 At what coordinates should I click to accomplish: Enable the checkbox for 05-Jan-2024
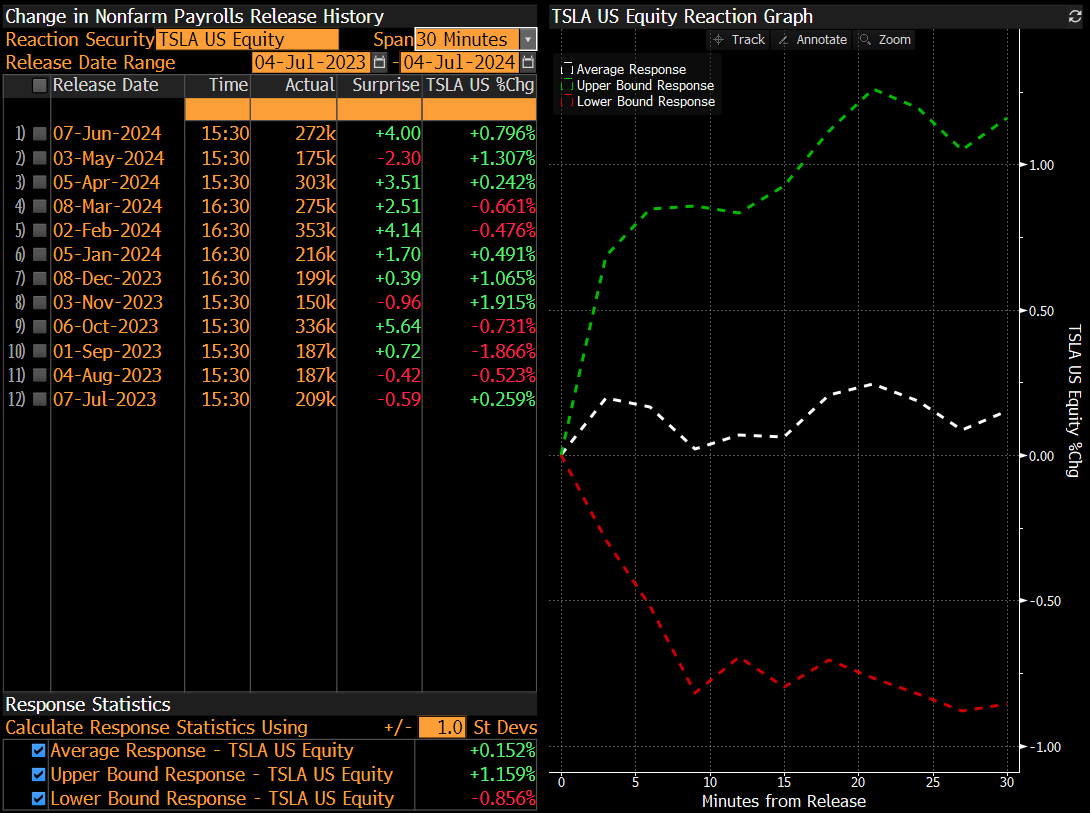(x=40, y=254)
